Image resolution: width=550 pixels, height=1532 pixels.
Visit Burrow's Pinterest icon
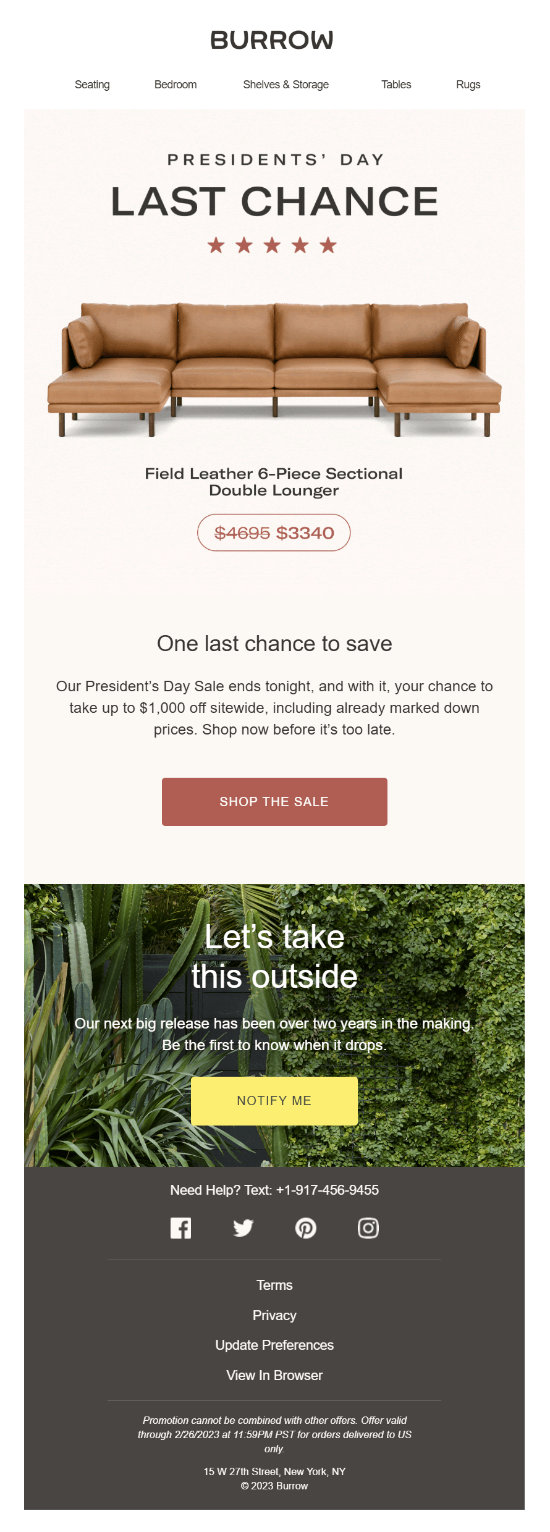306,1228
